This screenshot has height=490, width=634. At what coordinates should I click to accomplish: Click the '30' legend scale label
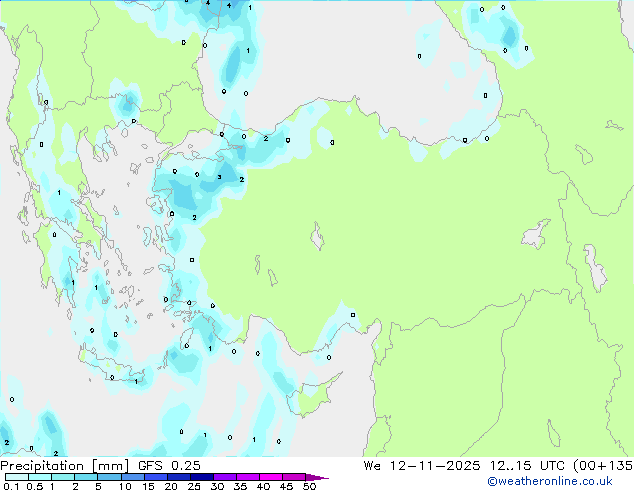tap(217, 486)
